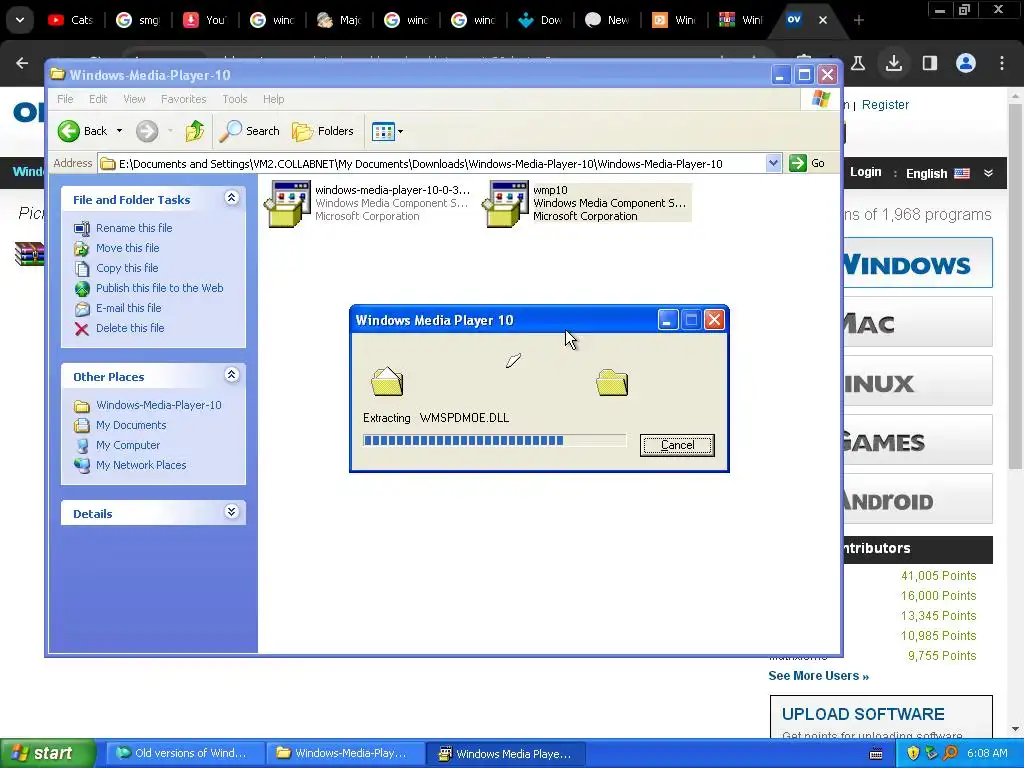Open Search in the Explorer toolbar
The width and height of the screenshot is (1024, 768).
point(249,131)
